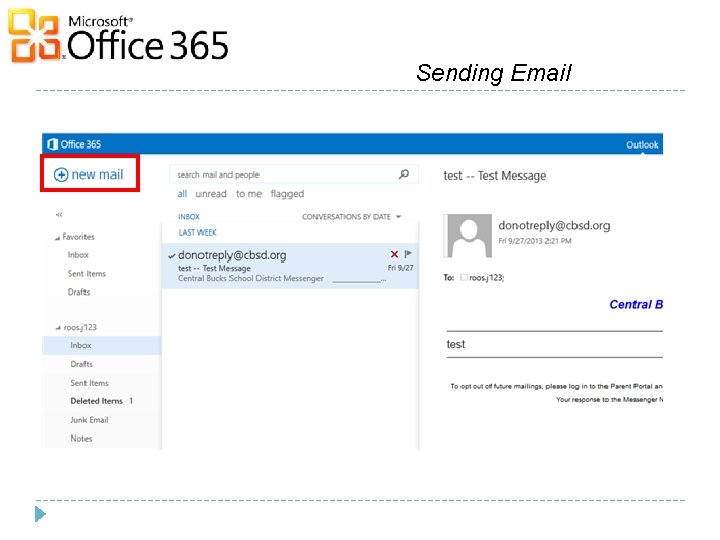The width and height of the screenshot is (720, 540).
Task: Click the new mail plus icon
Action: point(61,175)
